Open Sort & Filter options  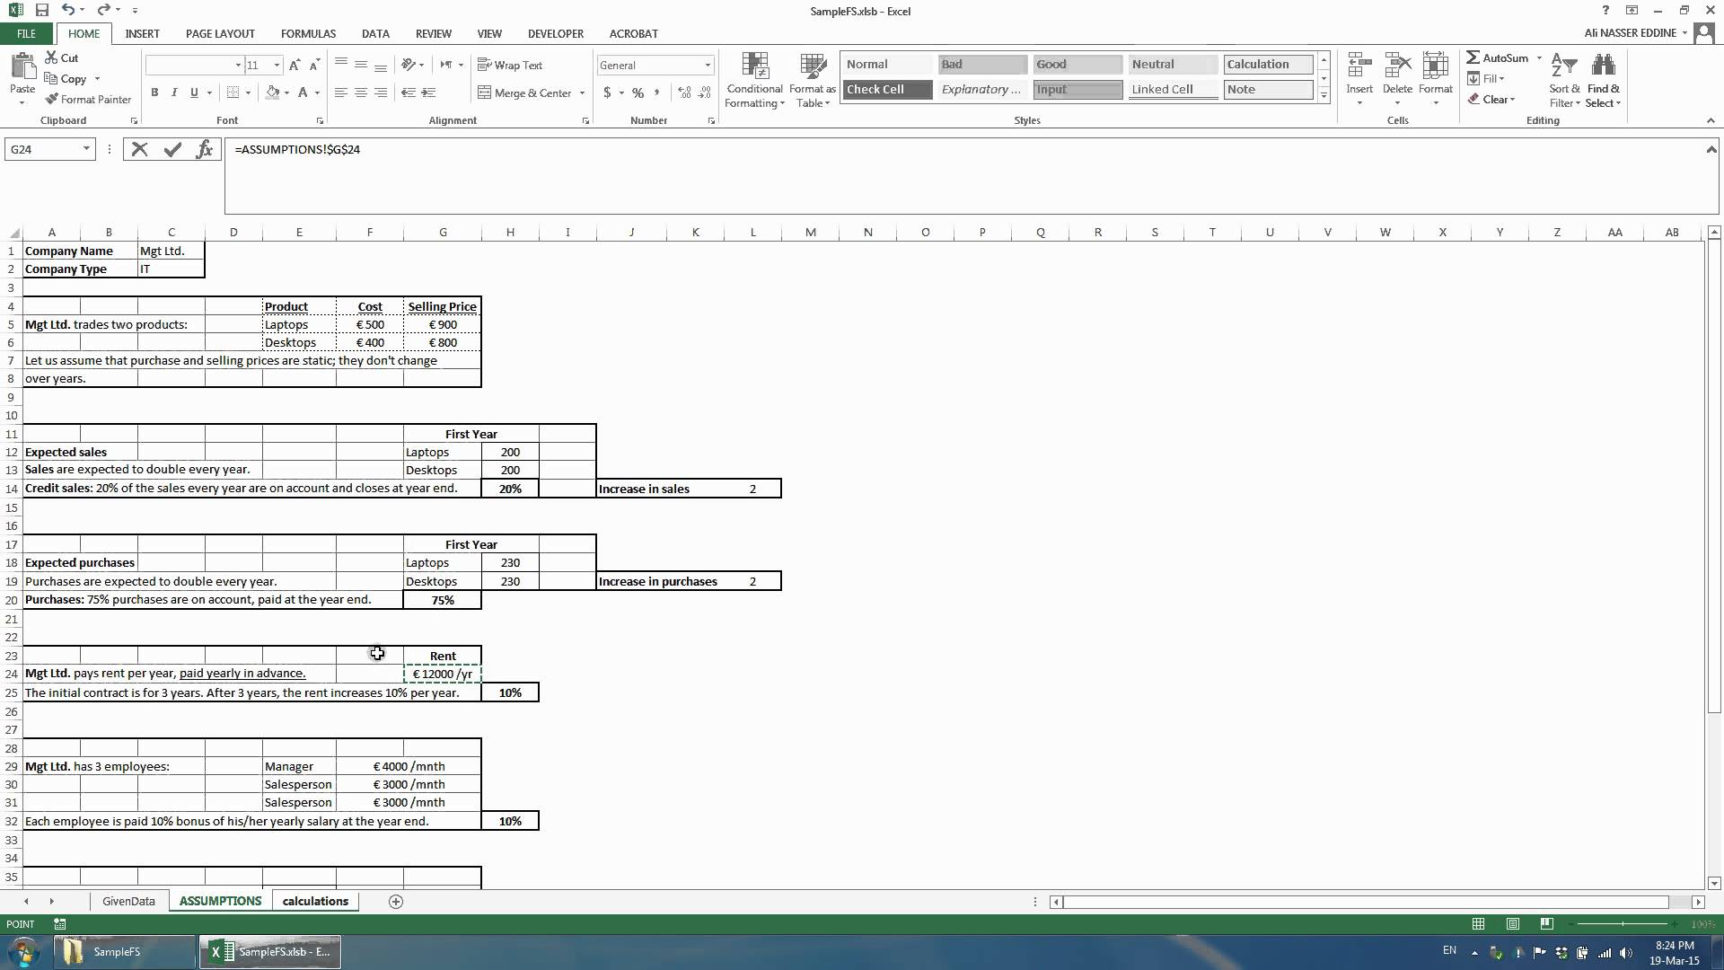pyautogui.click(x=1563, y=80)
